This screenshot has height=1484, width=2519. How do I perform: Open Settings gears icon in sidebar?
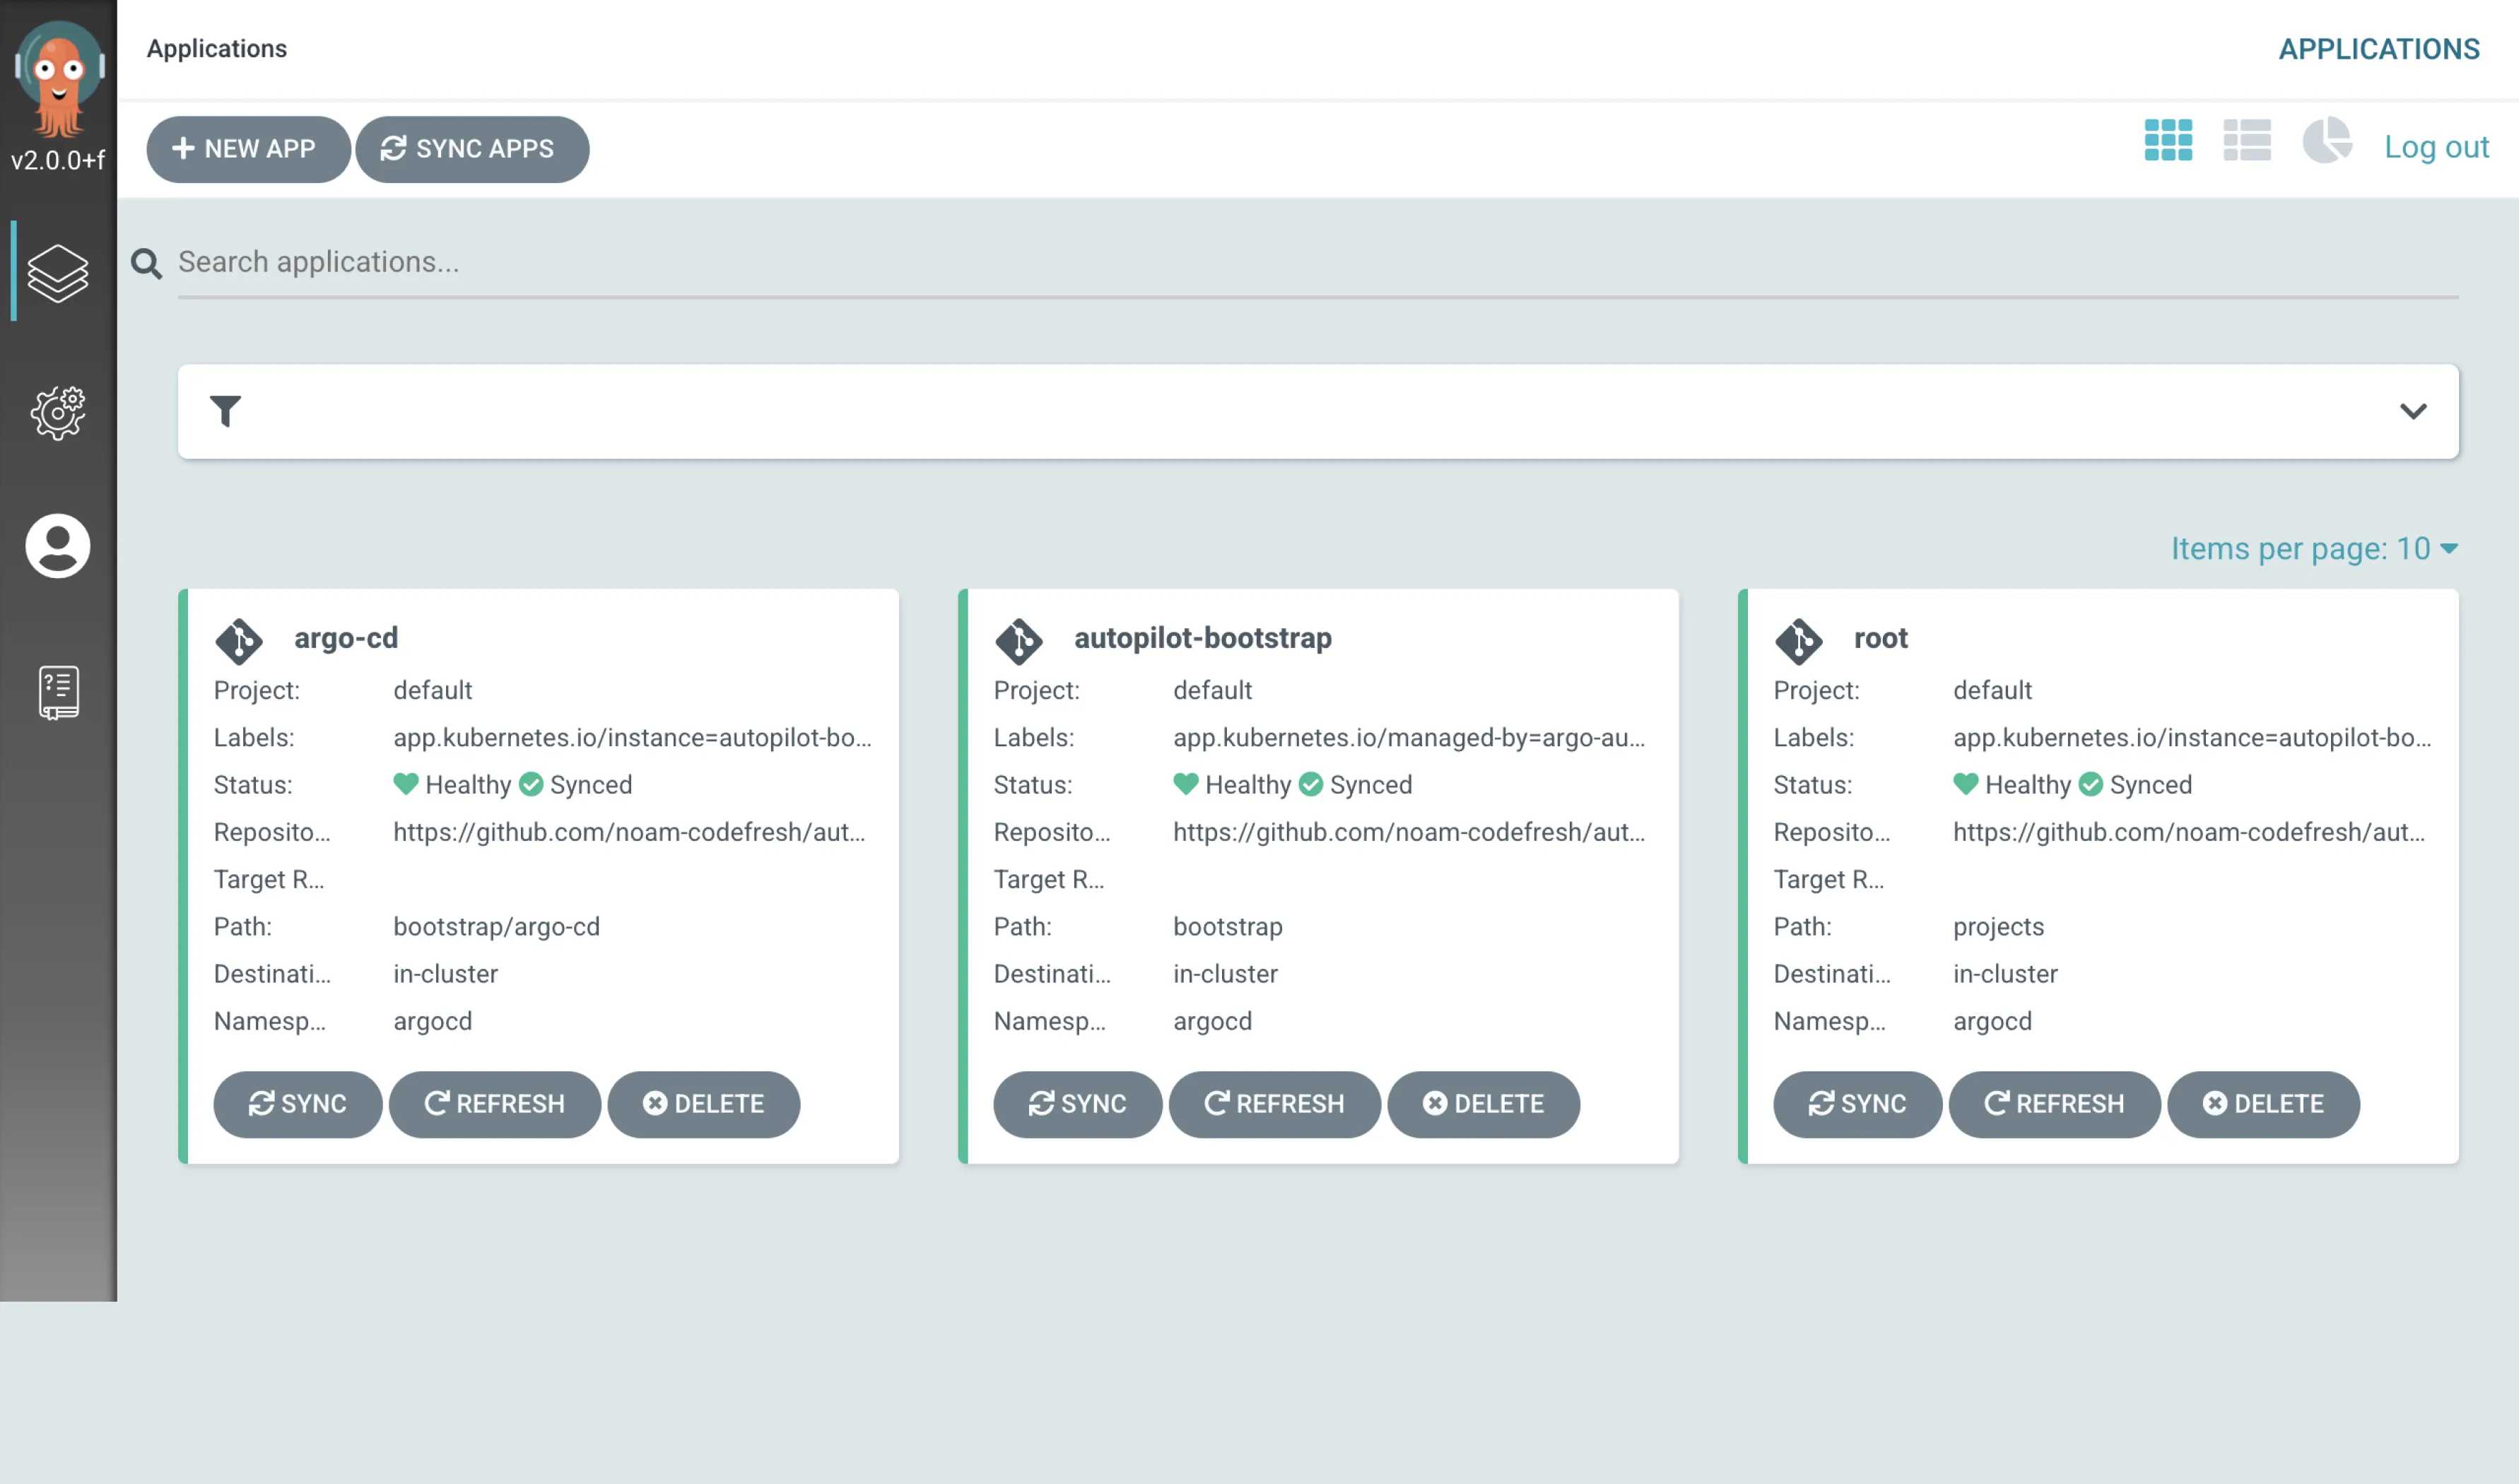tap(58, 411)
